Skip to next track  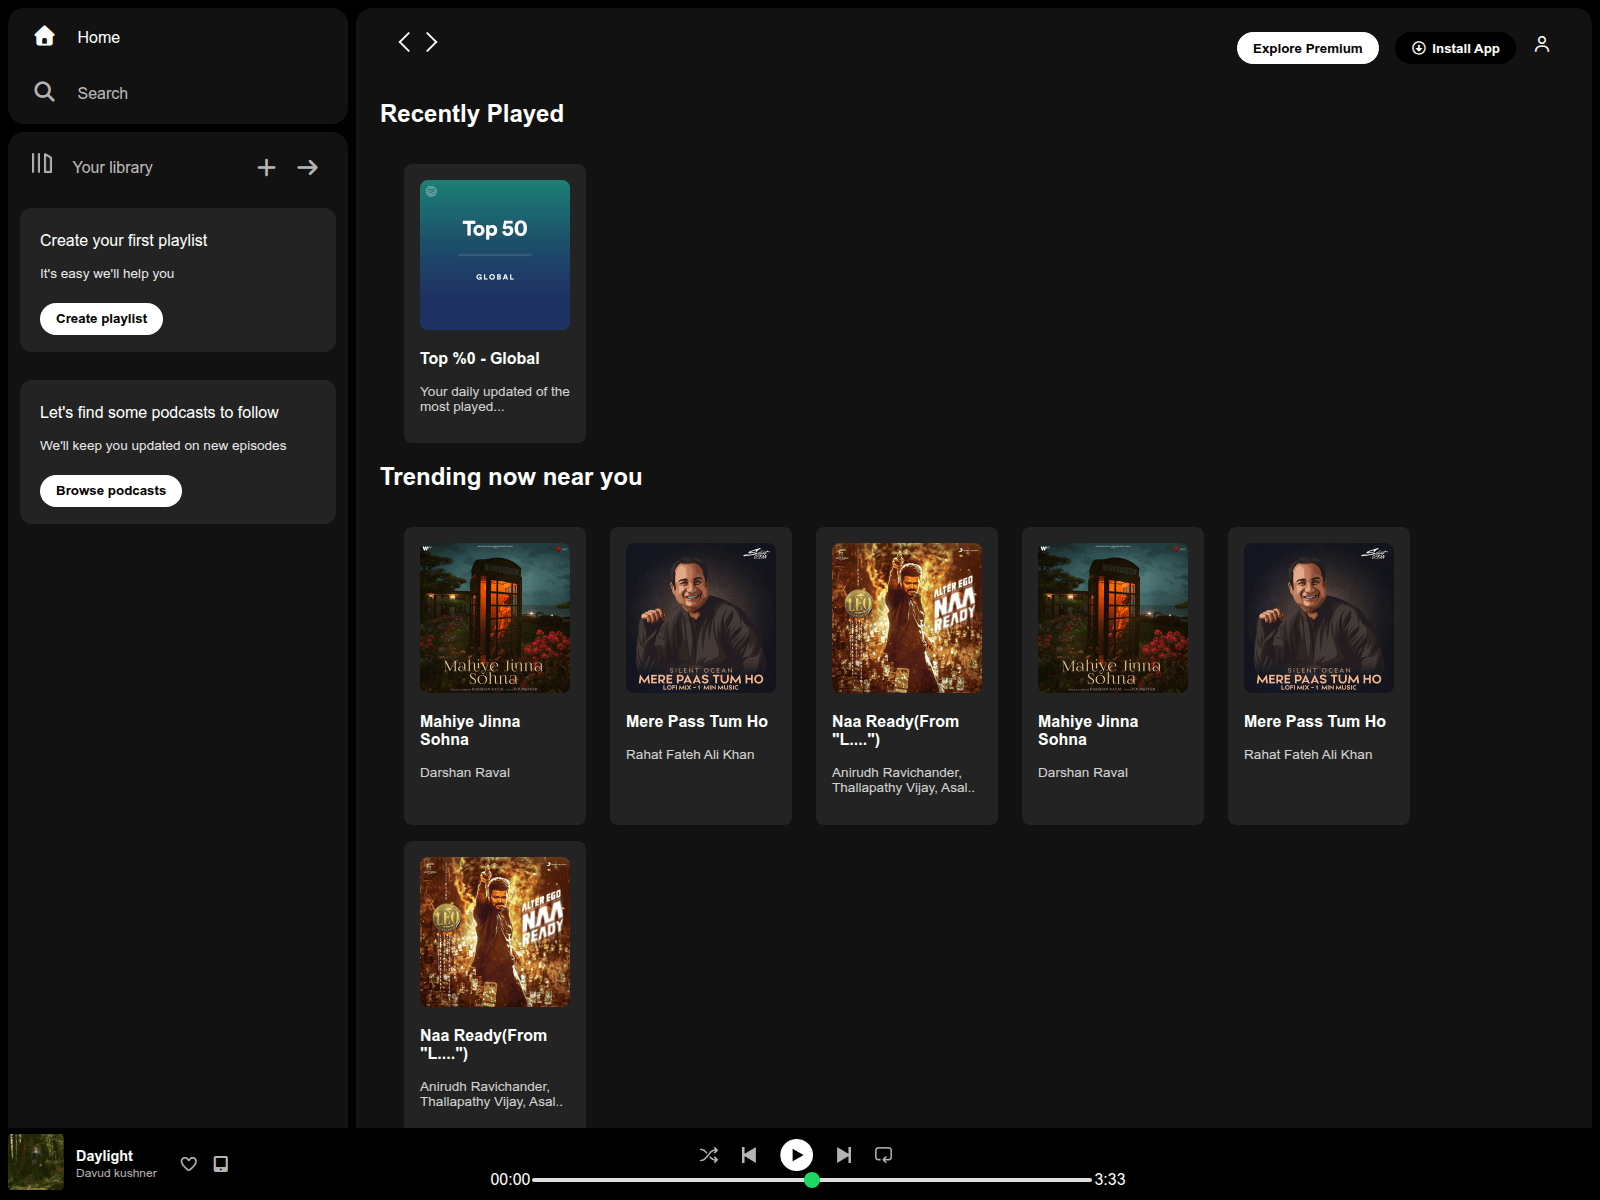click(x=844, y=1155)
